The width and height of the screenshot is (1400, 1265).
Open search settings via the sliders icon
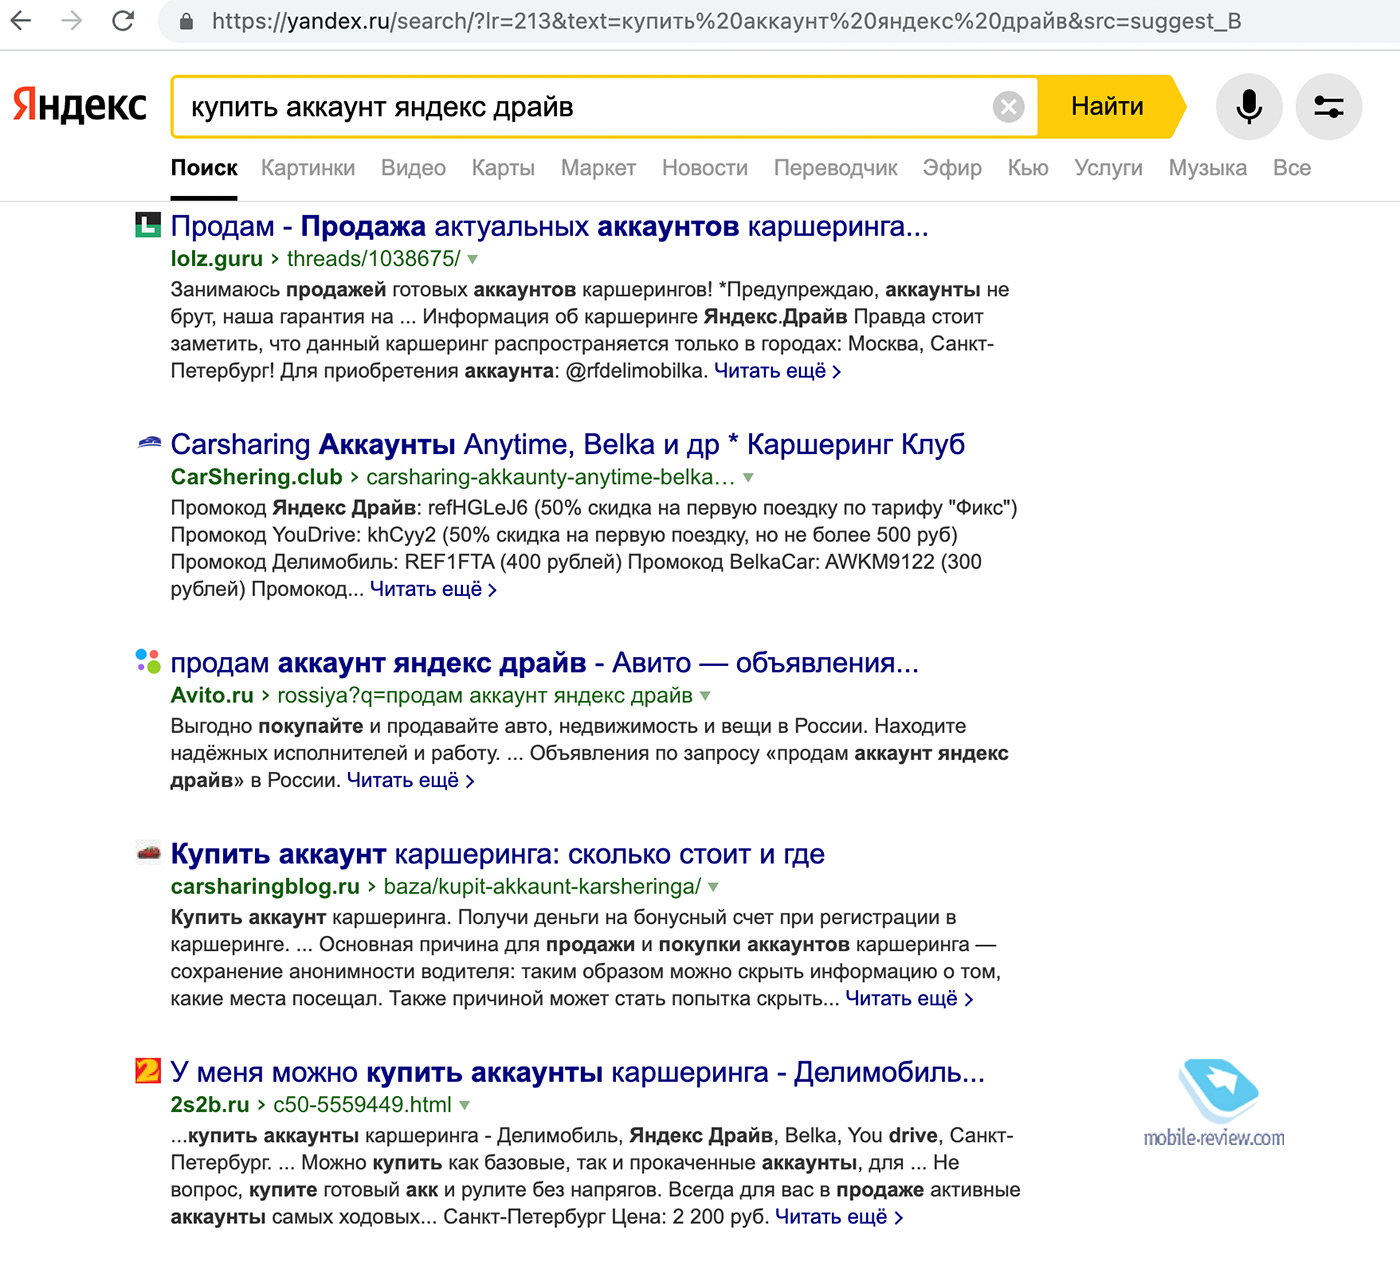coord(1329,106)
